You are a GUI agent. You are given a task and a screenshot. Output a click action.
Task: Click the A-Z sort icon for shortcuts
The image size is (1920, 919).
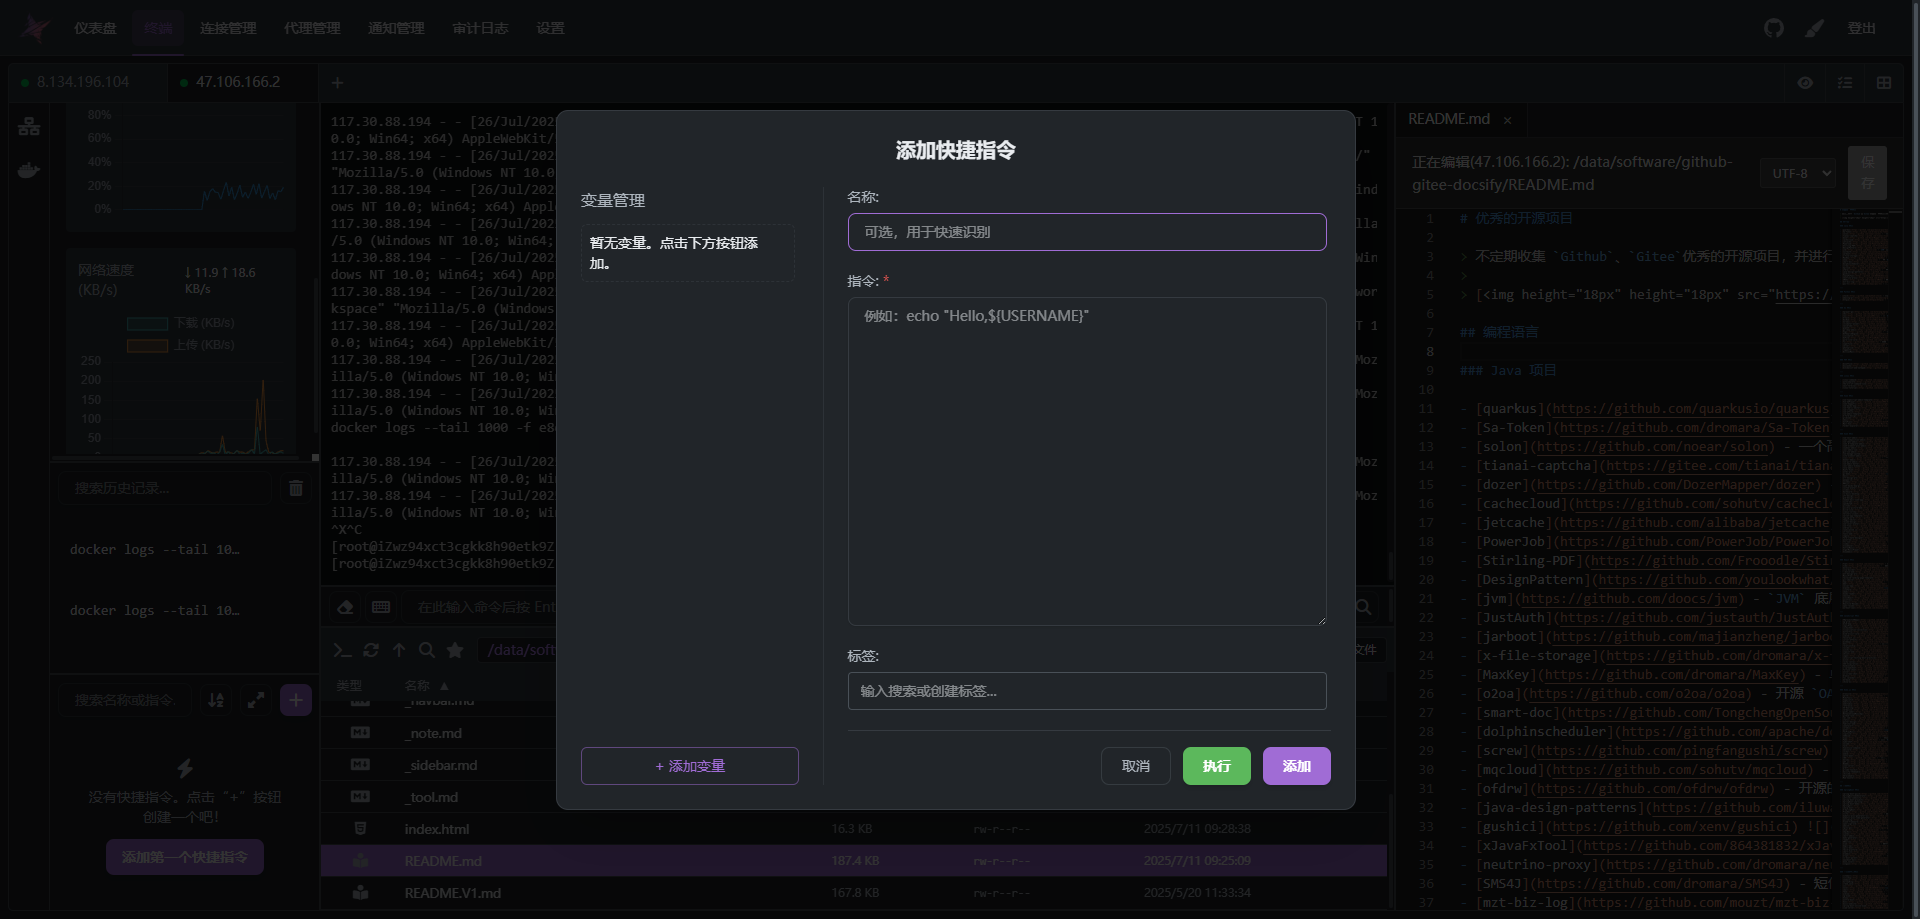216,700
